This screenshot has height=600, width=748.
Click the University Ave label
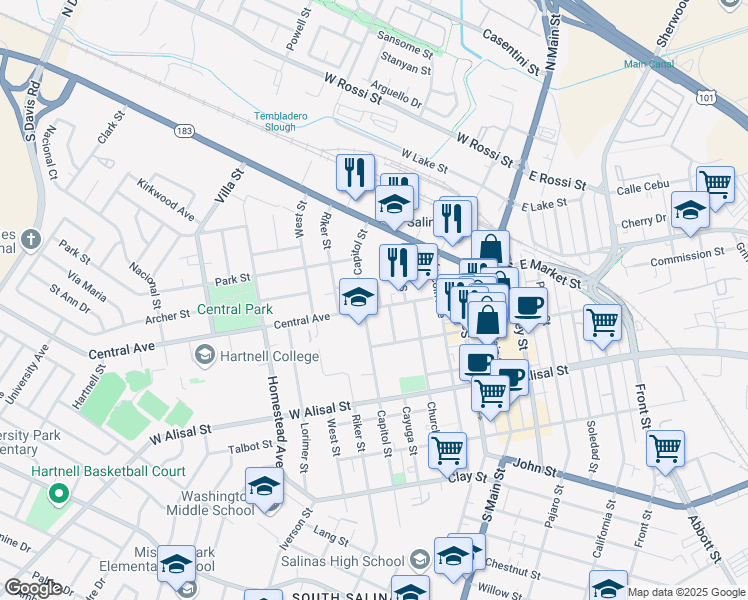pos(27,375)
